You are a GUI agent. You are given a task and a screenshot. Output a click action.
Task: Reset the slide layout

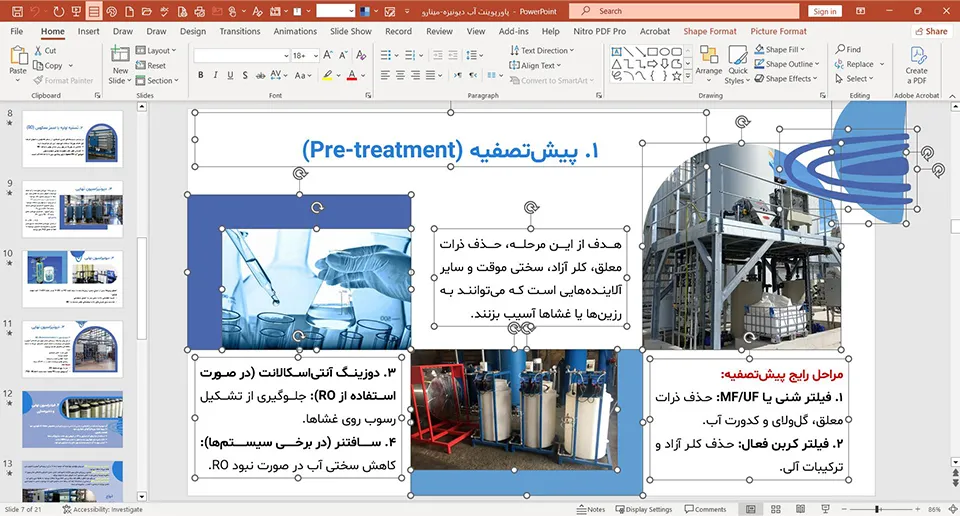tap(151, 65)
